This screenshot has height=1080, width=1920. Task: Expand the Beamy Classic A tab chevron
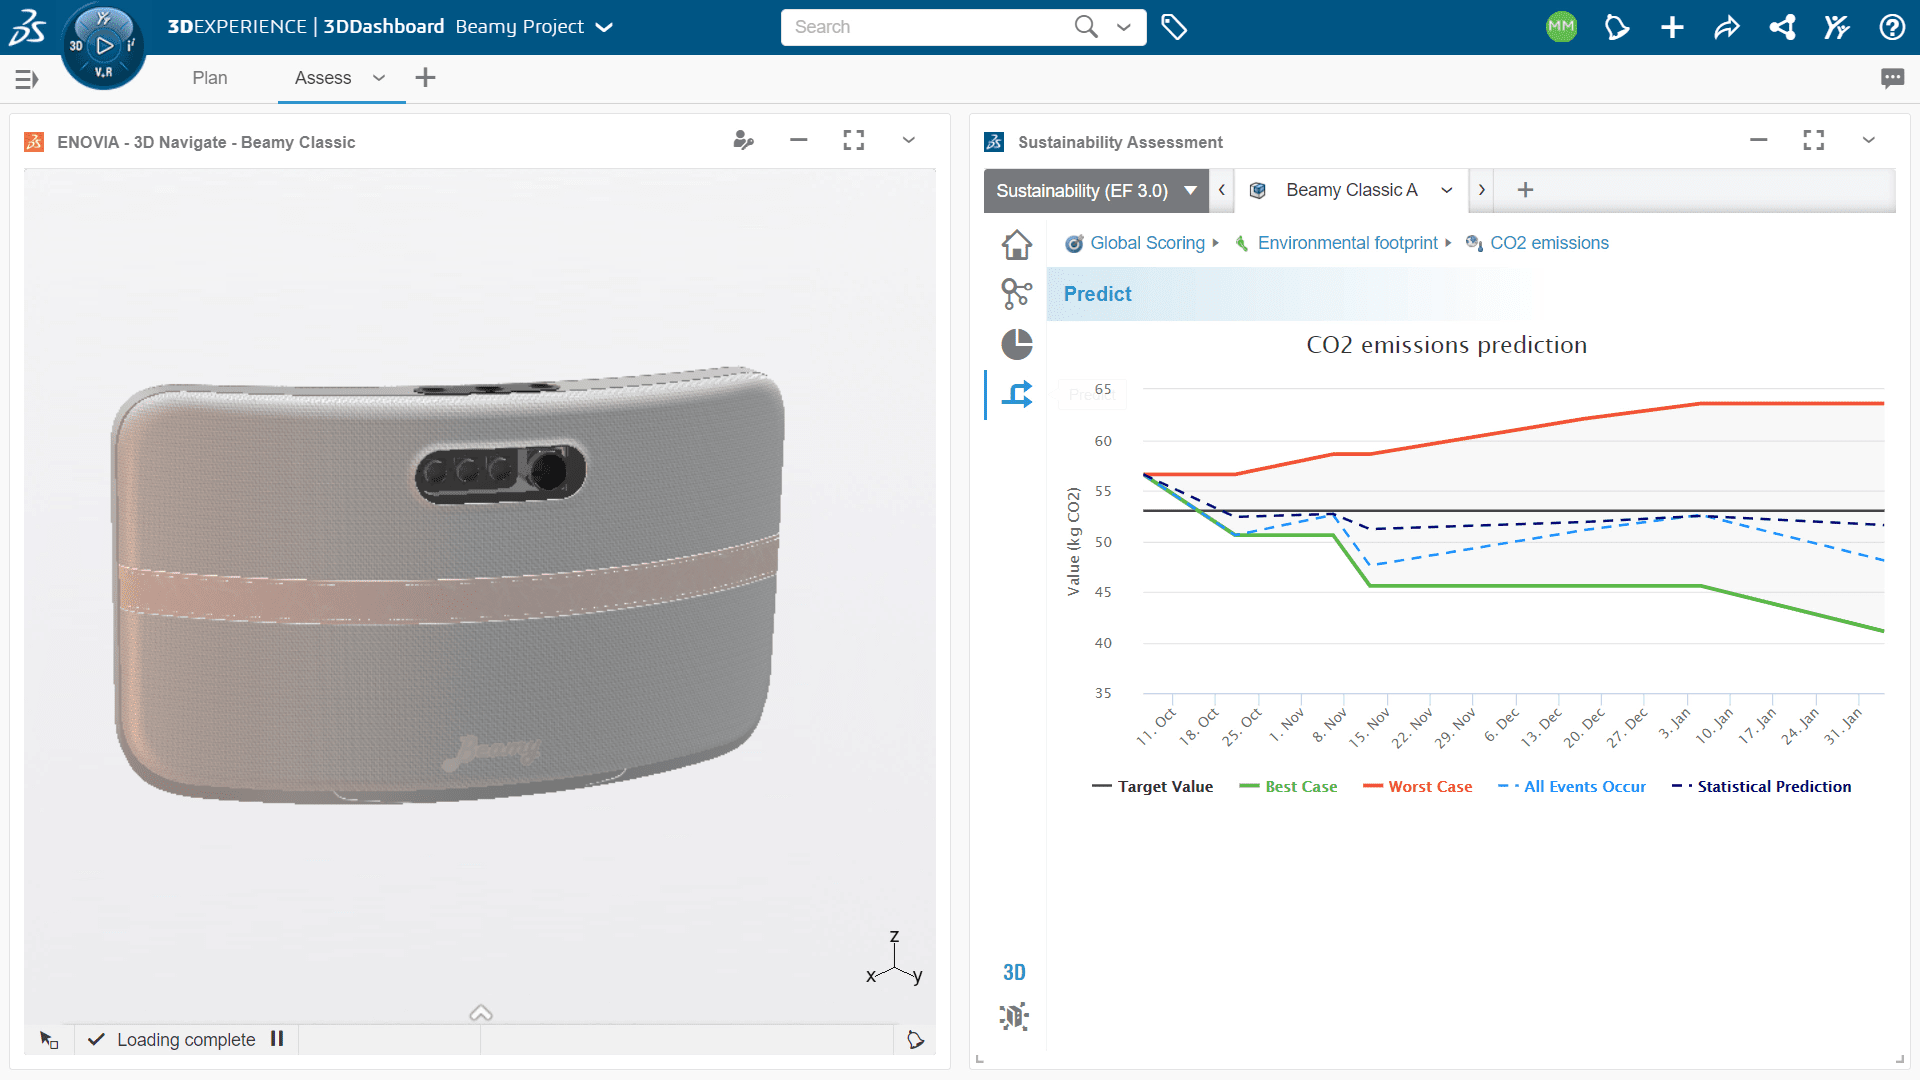[1447, 191]
